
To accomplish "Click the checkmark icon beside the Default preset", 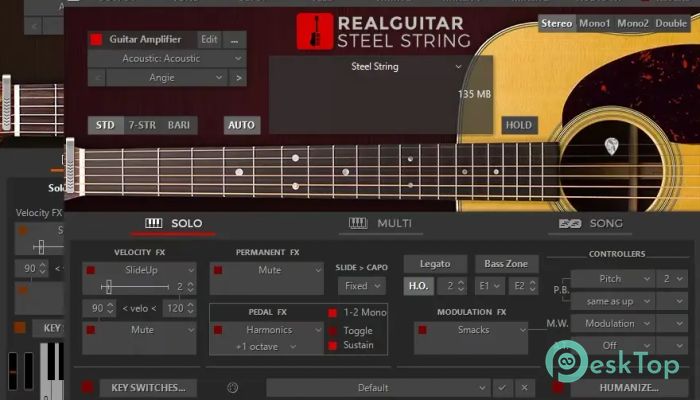I will pos(501,387).
